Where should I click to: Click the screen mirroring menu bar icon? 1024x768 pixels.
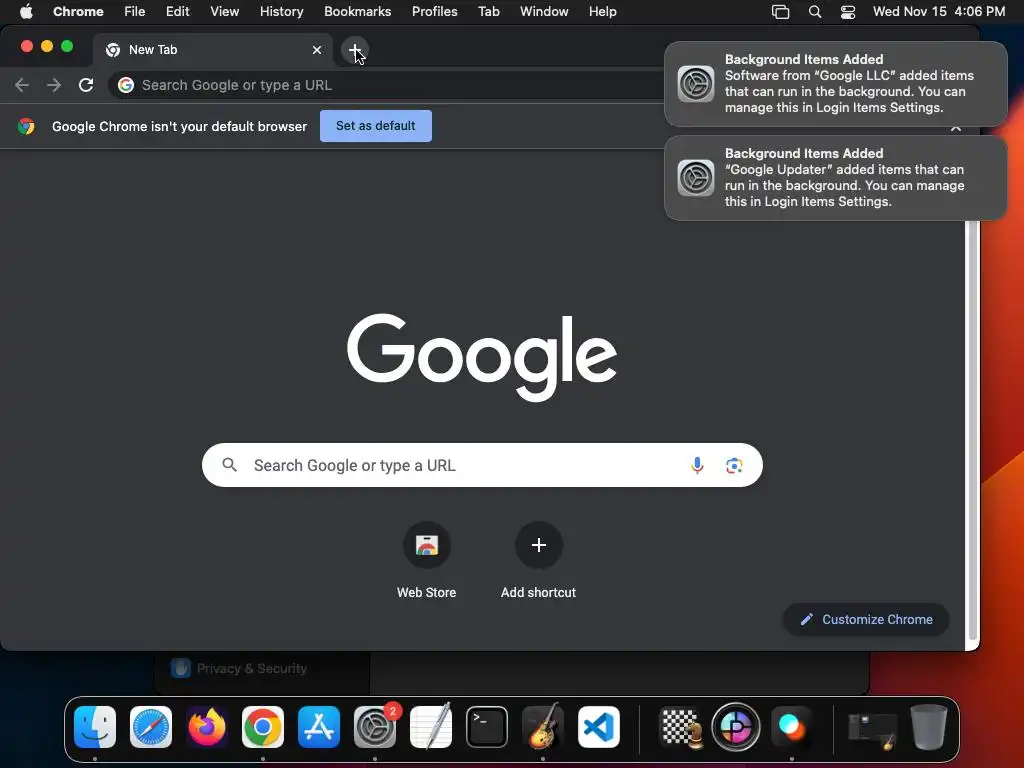coord(780,12)
